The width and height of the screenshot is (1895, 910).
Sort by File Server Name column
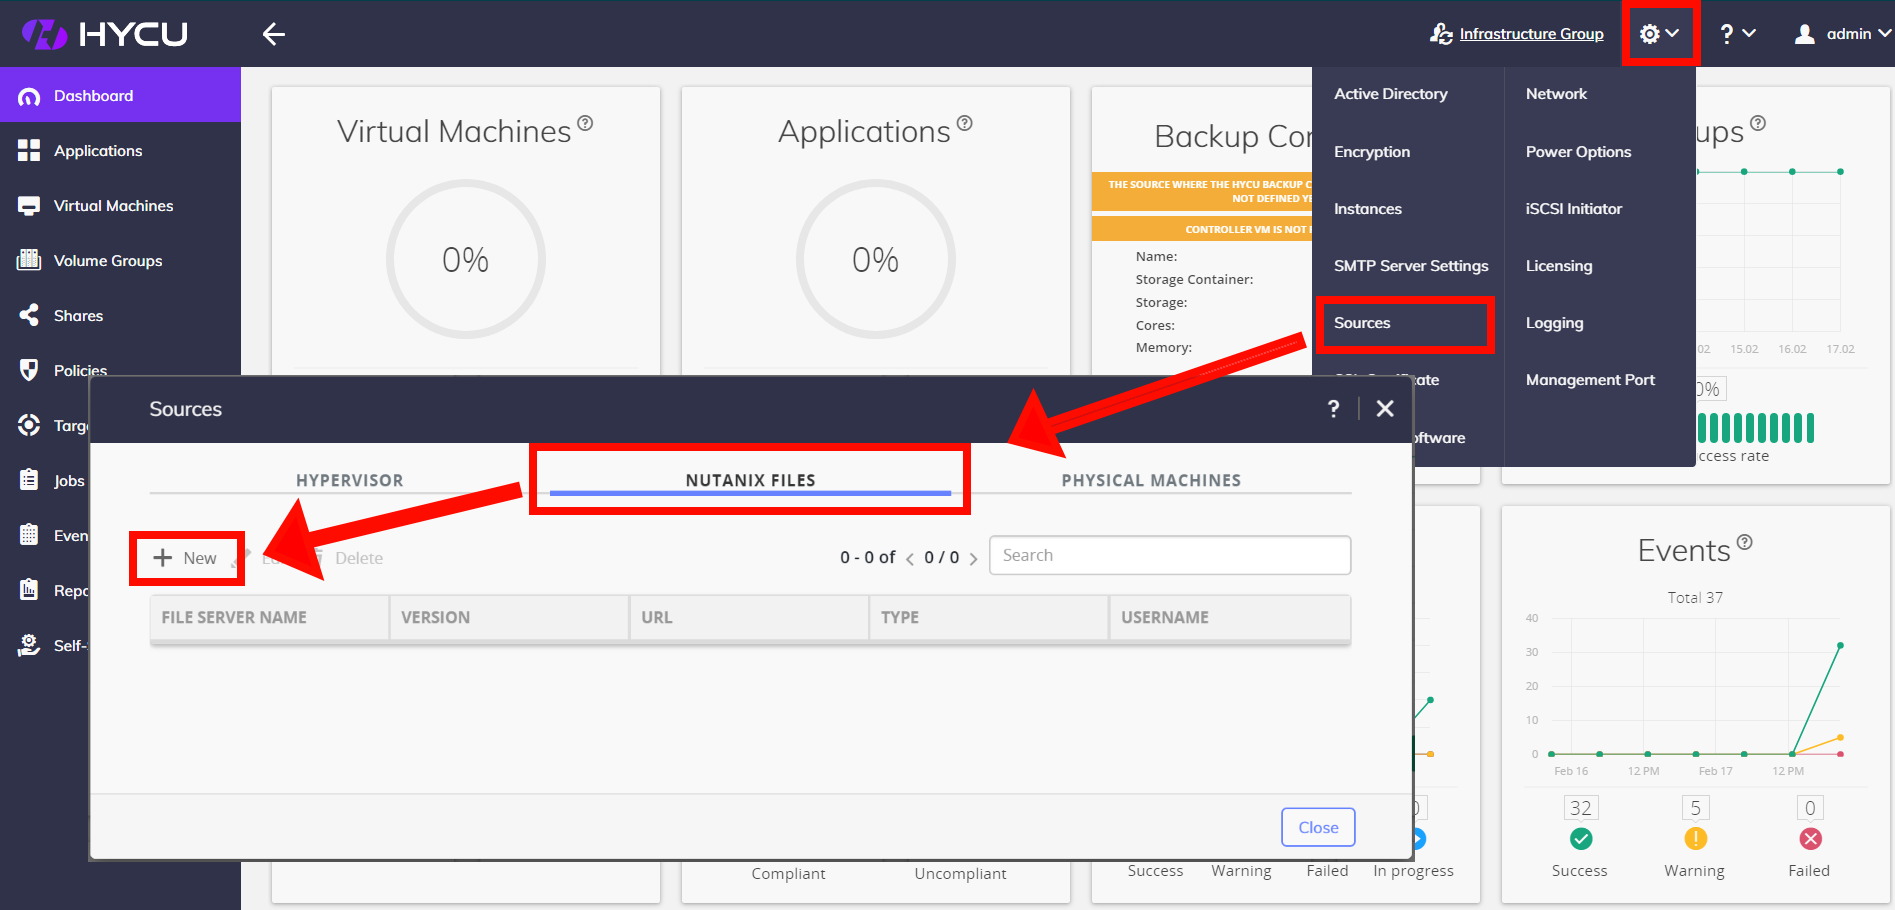click(269, 618)
